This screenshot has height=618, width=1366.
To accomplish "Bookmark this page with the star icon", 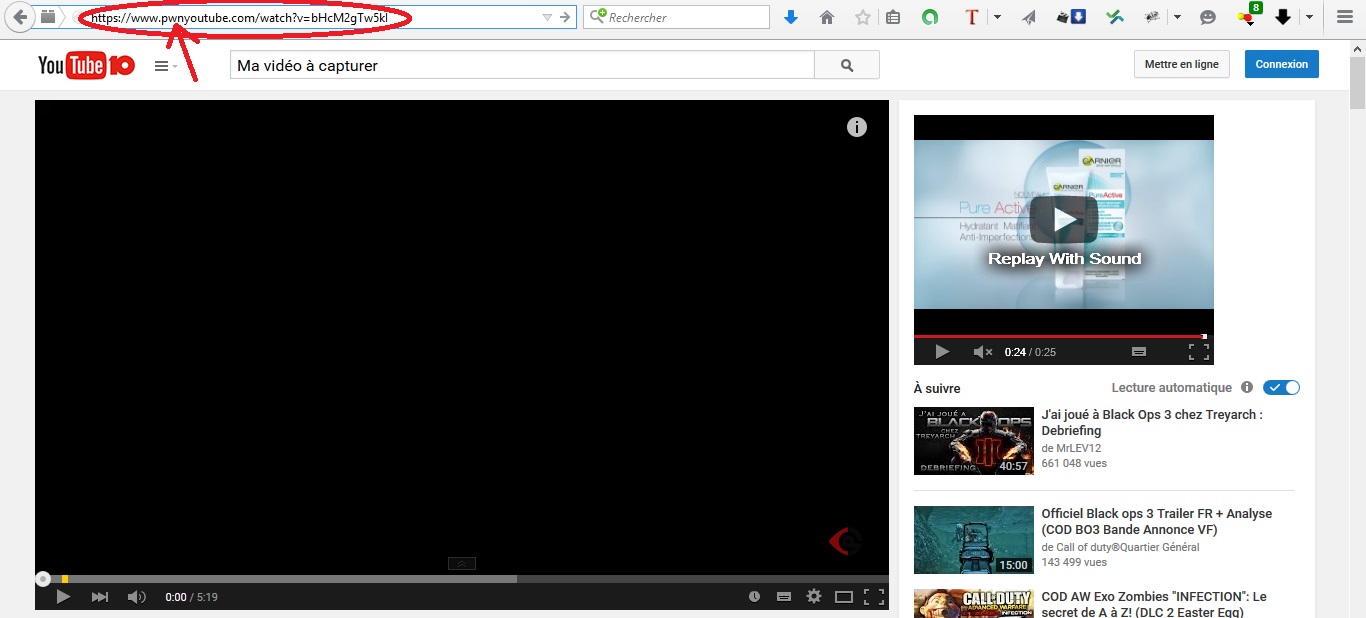I will point(863,17).
